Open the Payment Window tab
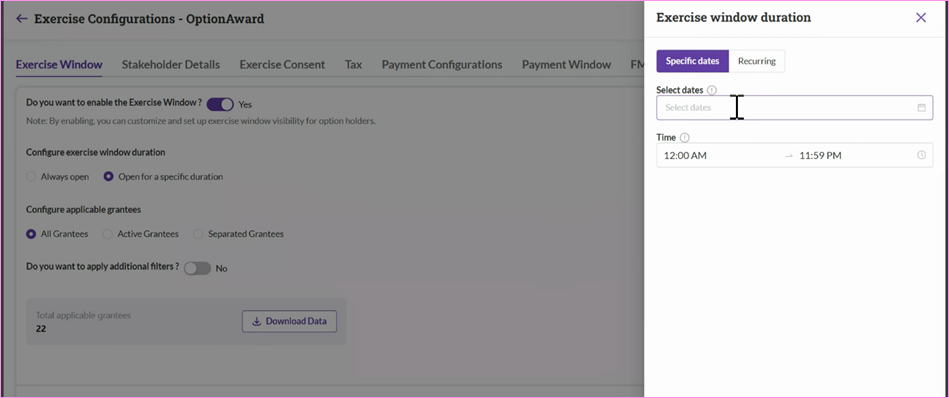 click(566, 65)
